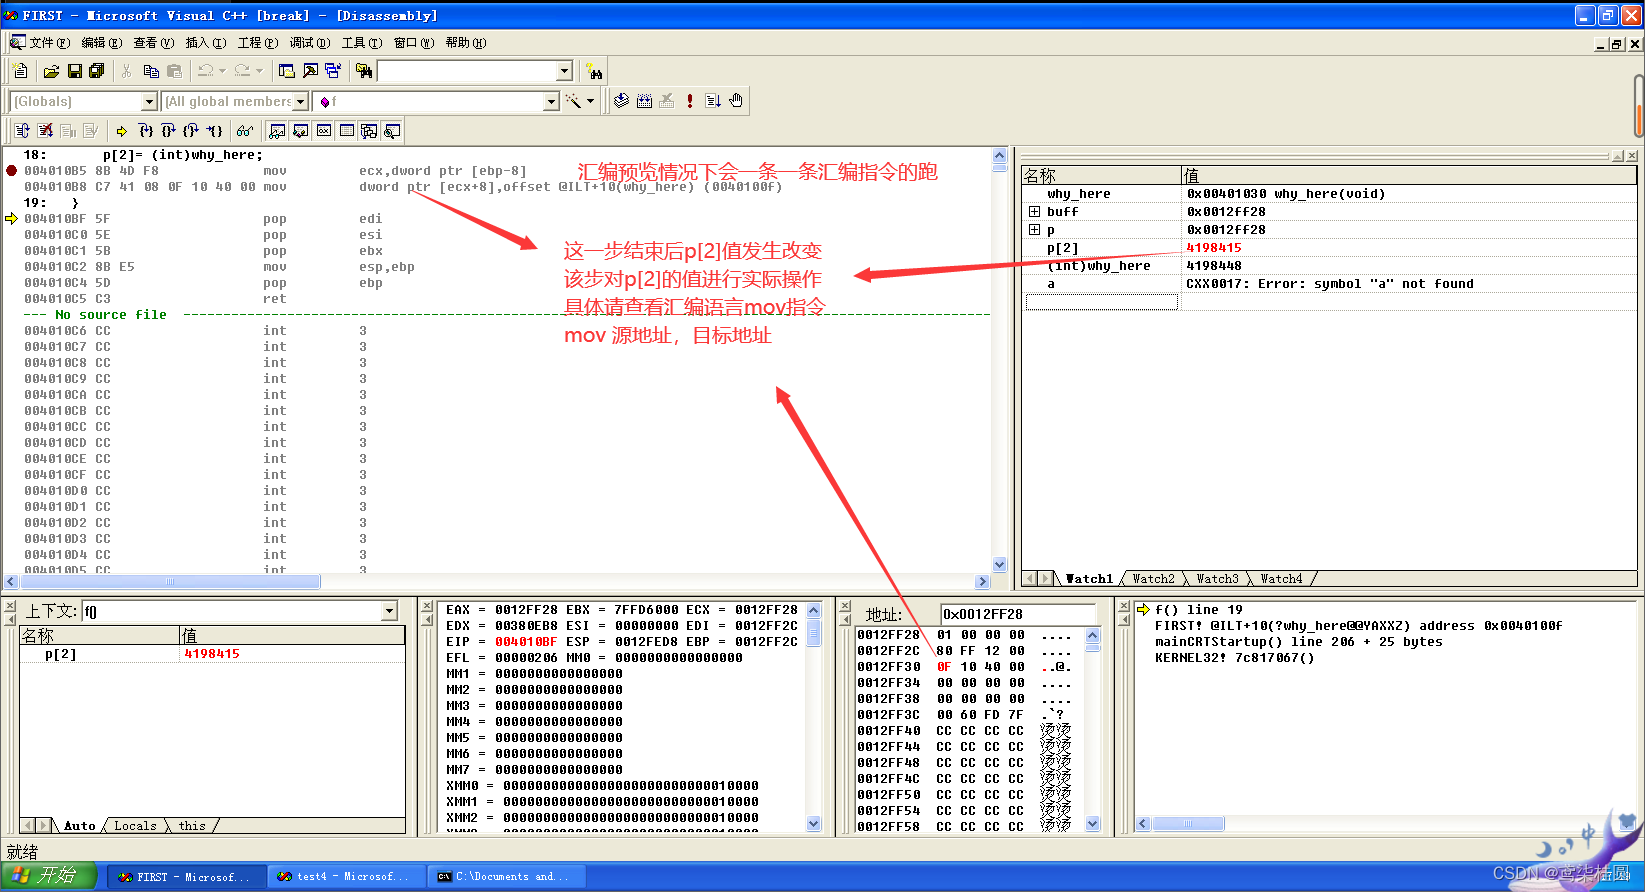Toggle the Watch window button
This screenshot has height=892, width=1645.
tap(277, 131)
